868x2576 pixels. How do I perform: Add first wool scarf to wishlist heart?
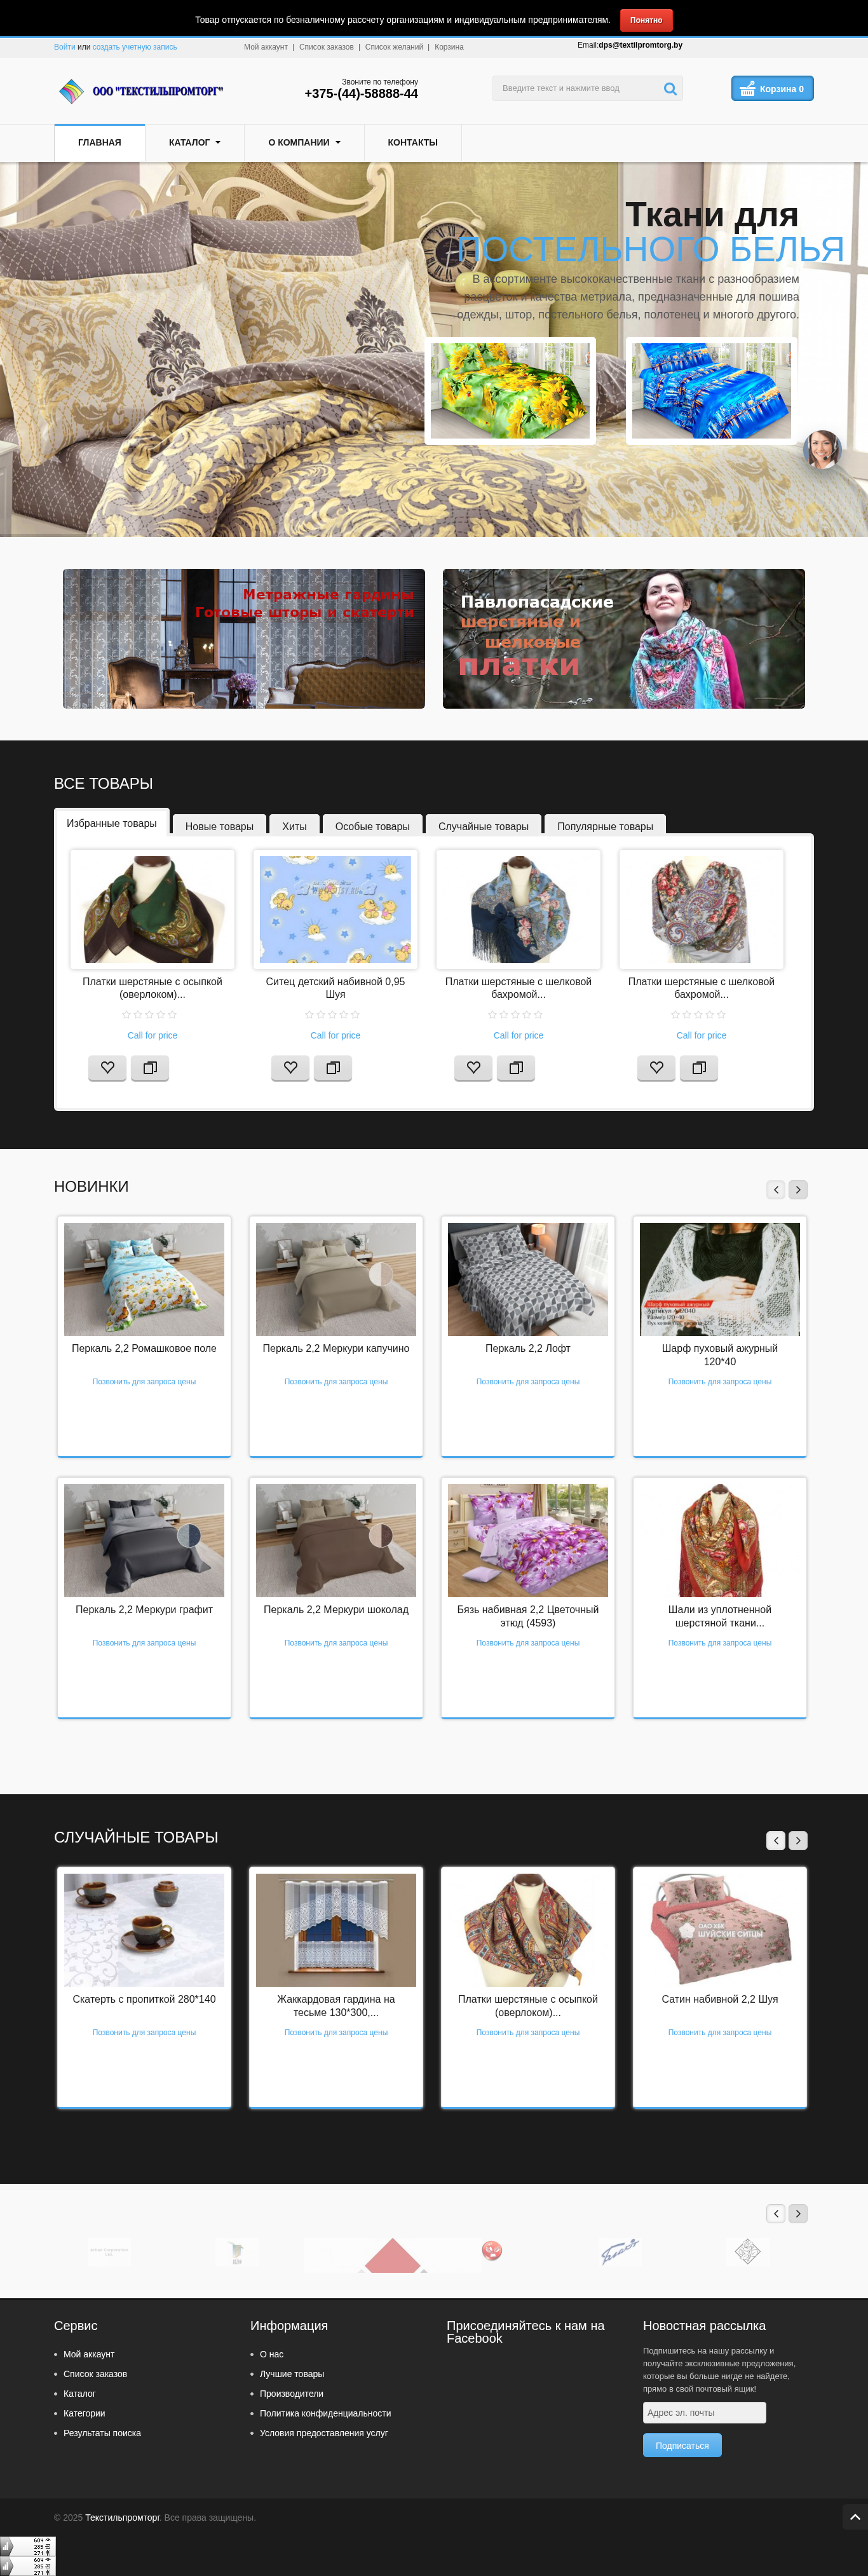[107, 1068]
